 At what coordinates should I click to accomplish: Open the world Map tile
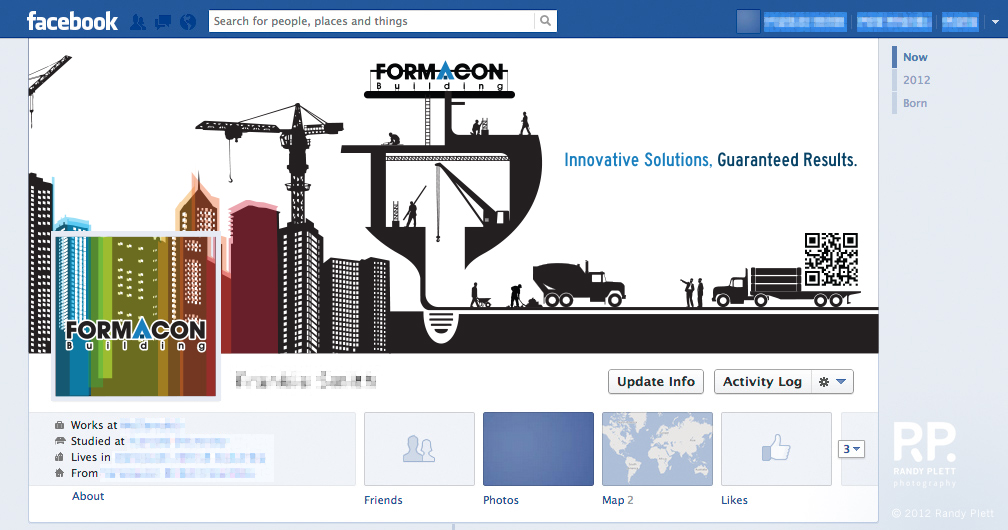[657, 449]
